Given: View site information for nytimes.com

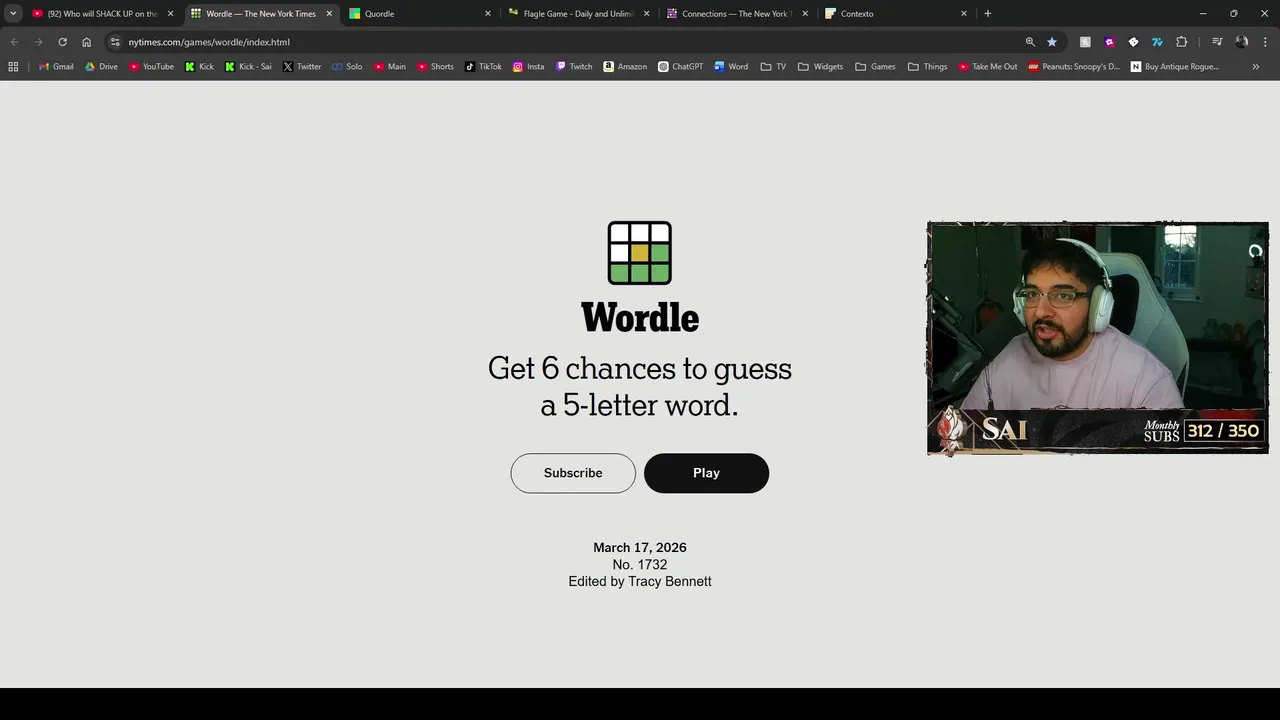Looking at the screenshot, I should [x=115, y=42].
